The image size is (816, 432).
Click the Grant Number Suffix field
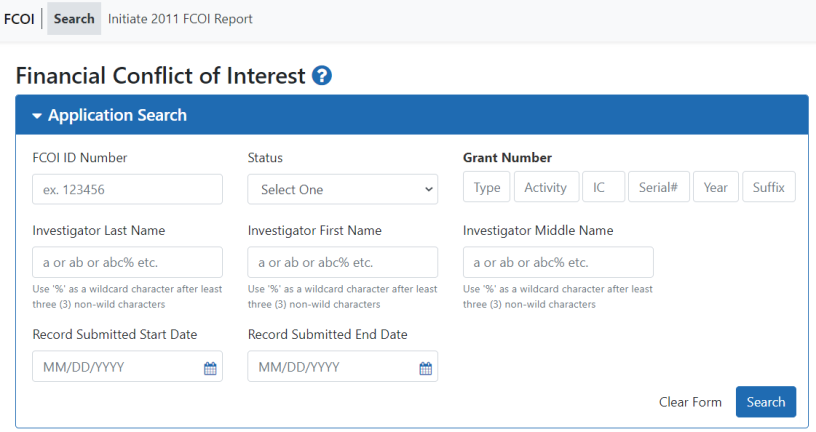pyautogui.click(x=768, y=187)
